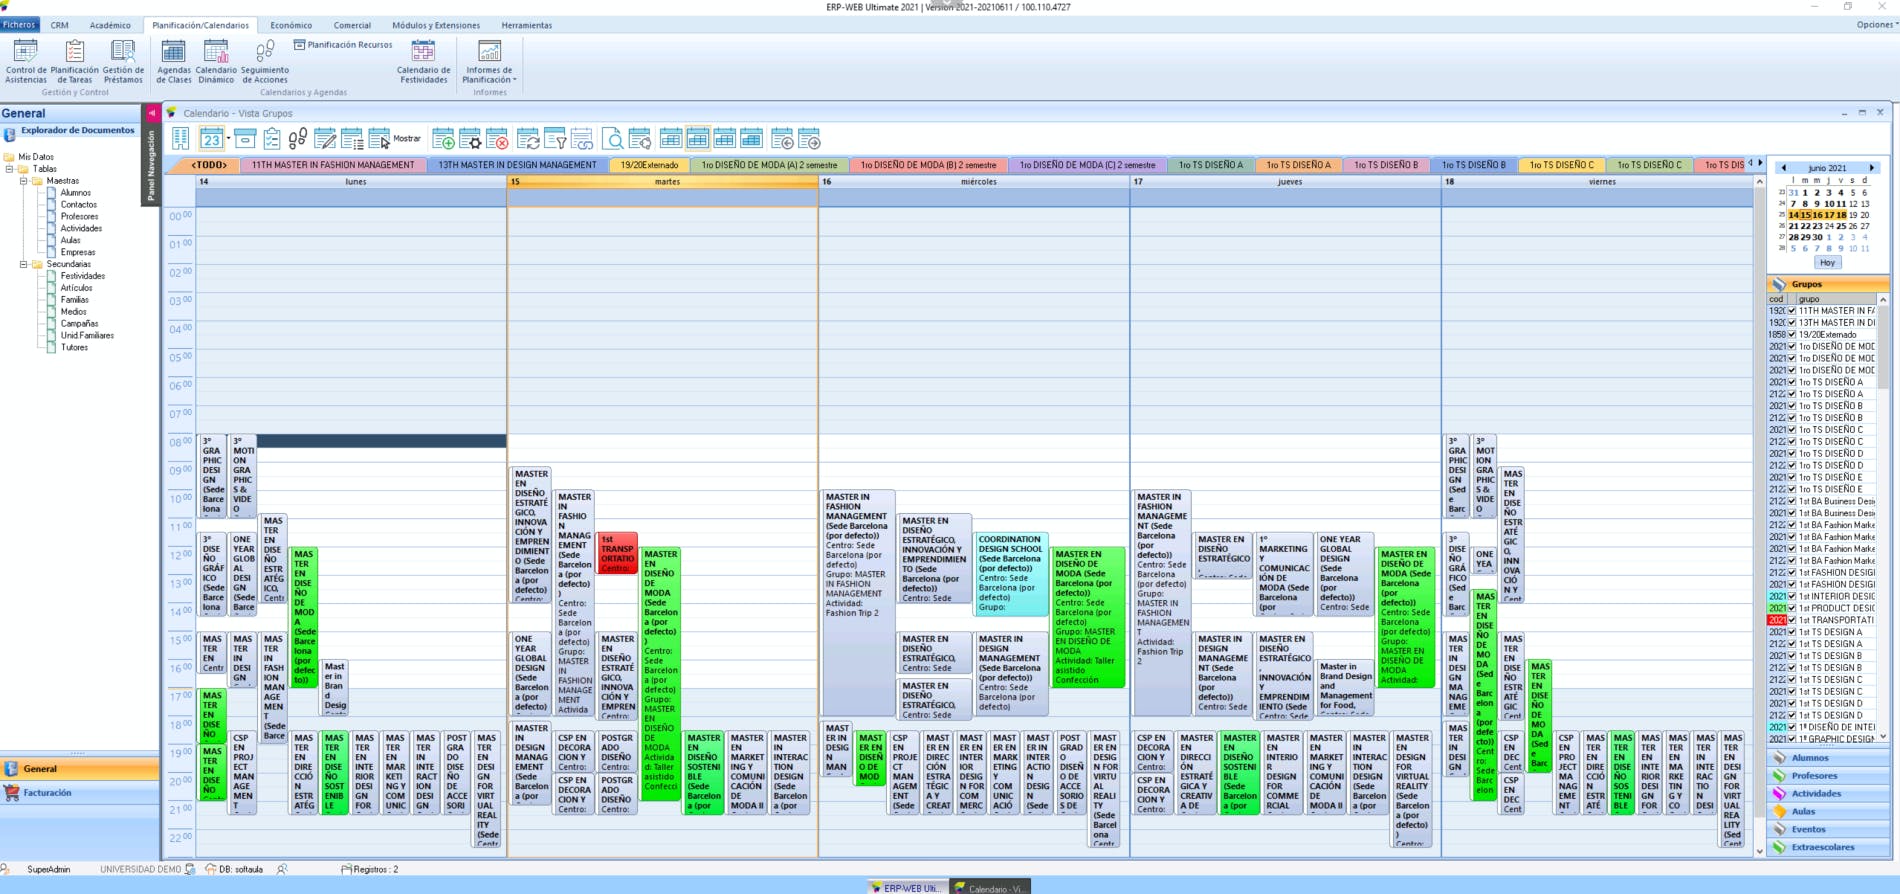Click the search calendar magnifier icon
Viewport: 1900px width, 894px height.
click(613, 139)
